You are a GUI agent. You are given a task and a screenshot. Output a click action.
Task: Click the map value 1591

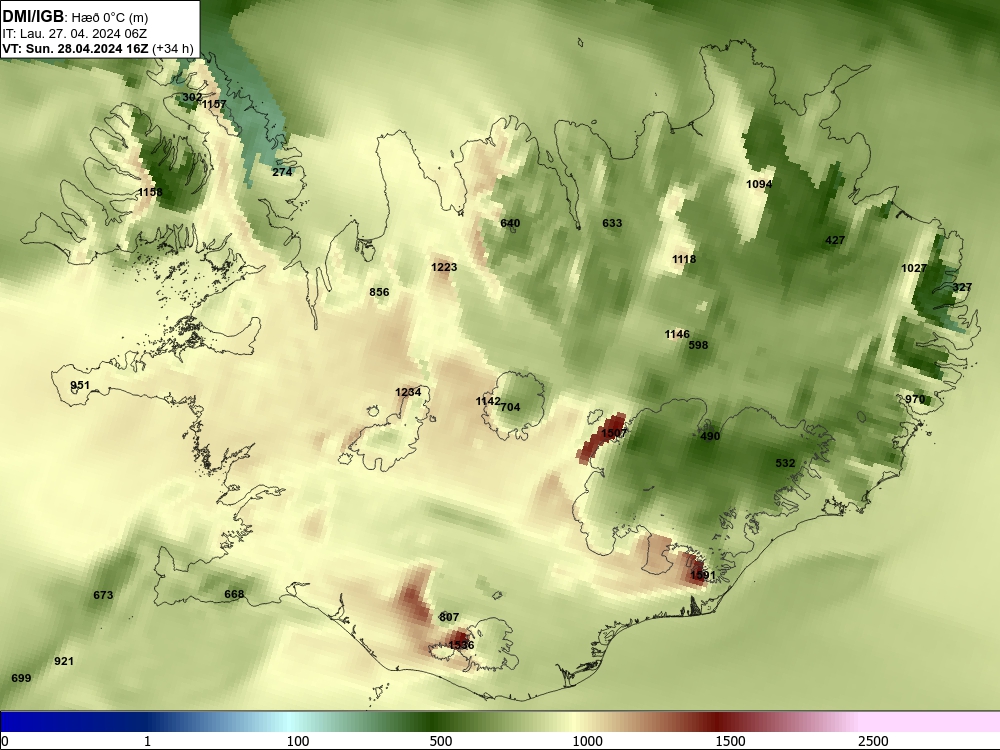[703, 575]
